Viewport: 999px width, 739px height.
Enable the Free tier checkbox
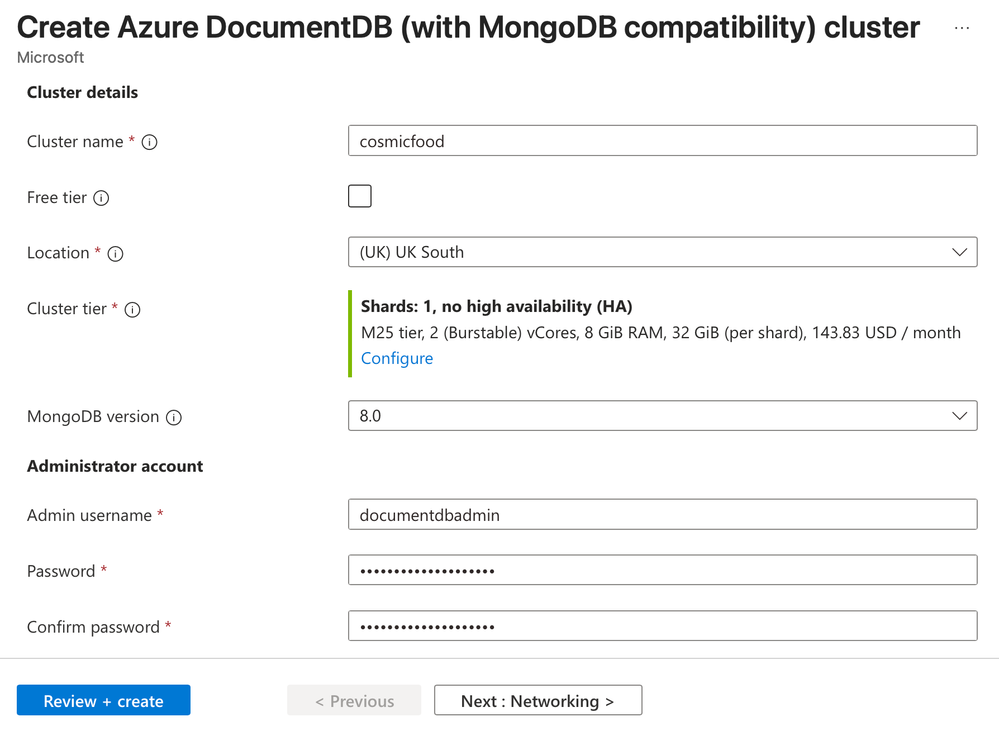click(360, 196)
